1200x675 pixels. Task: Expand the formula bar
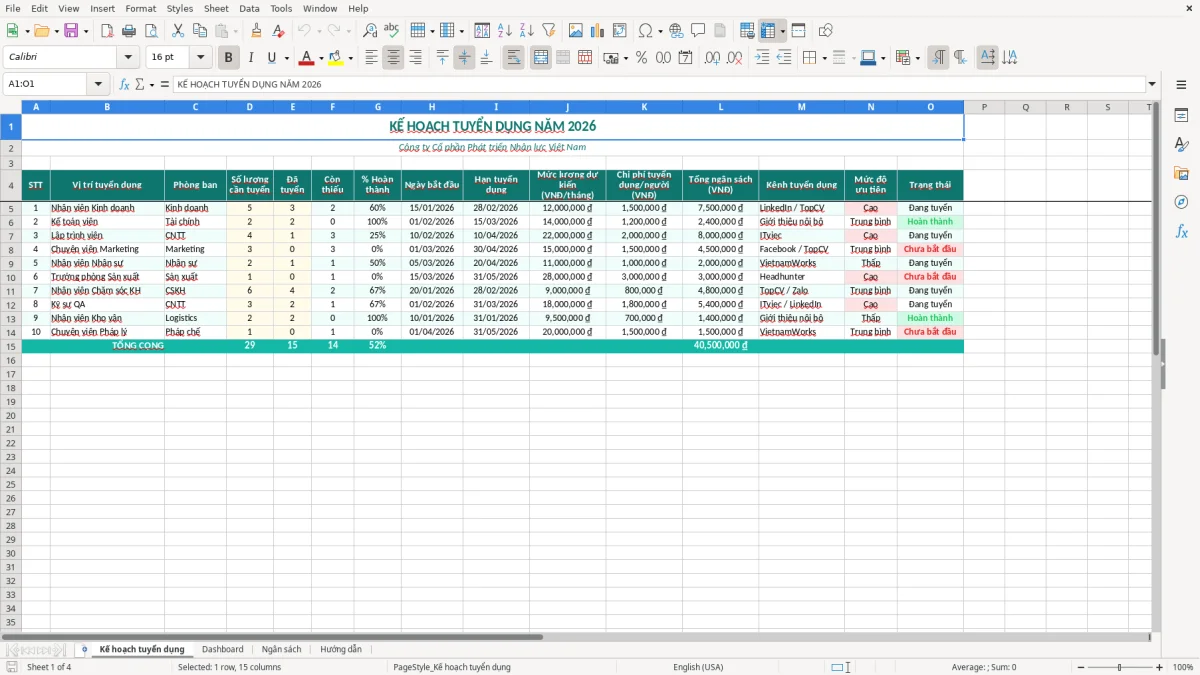[1152, 84]
